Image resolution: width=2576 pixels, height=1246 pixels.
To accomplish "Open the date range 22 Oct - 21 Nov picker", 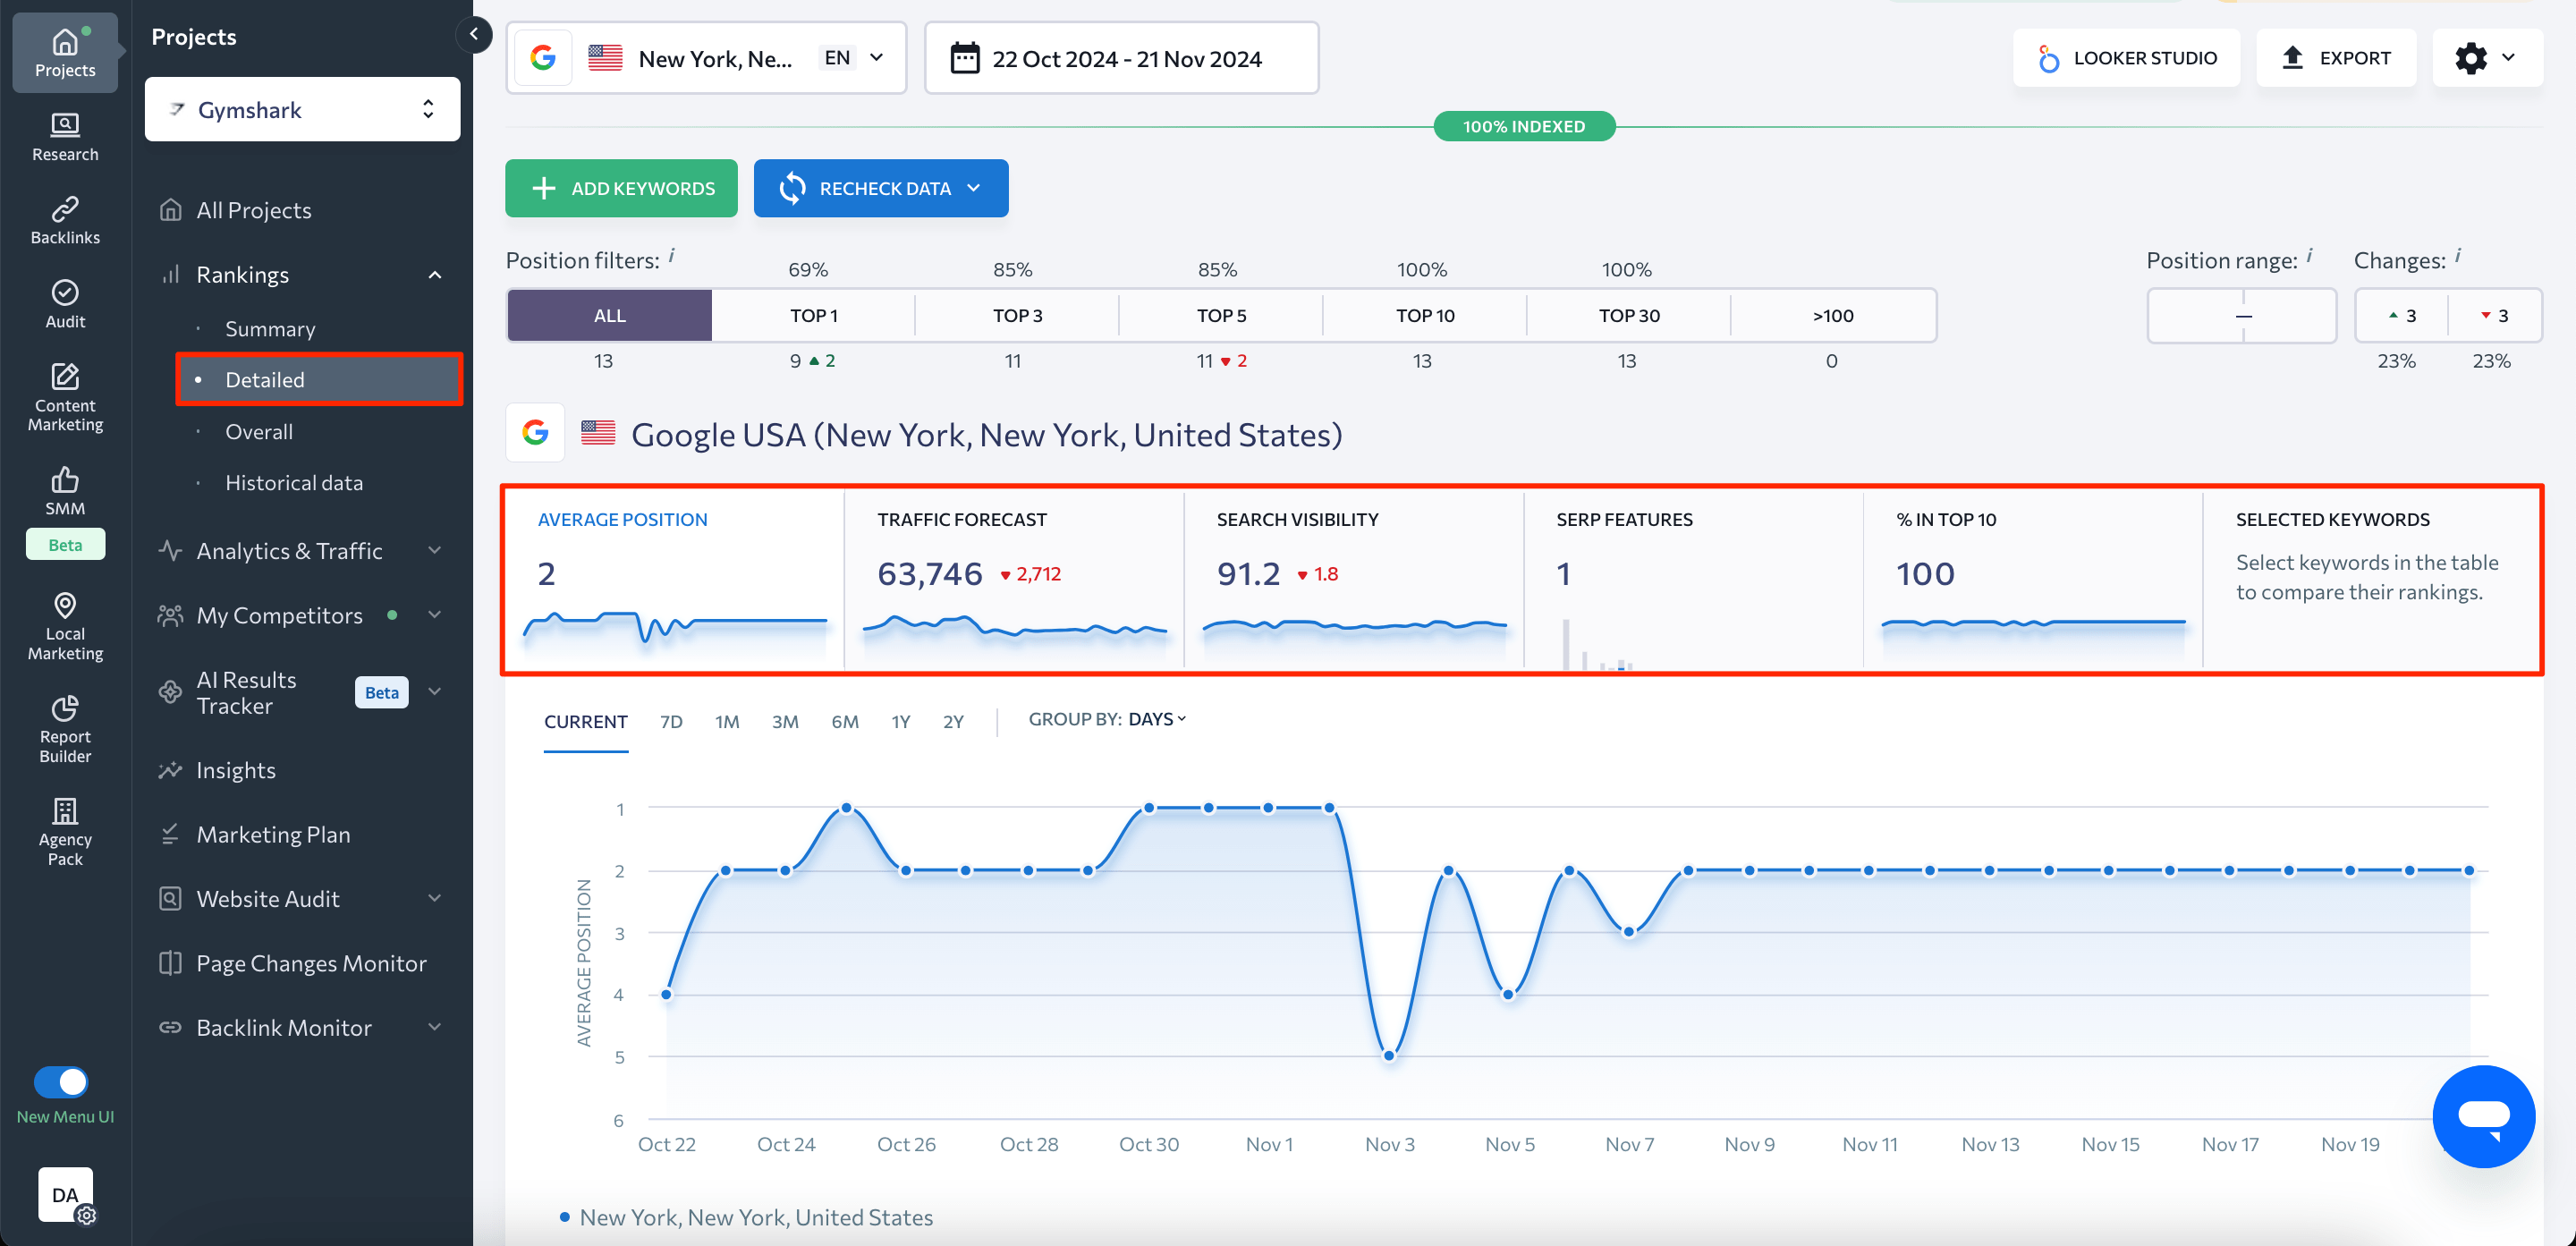I will pyautogui.click(x=1121, y=58).
